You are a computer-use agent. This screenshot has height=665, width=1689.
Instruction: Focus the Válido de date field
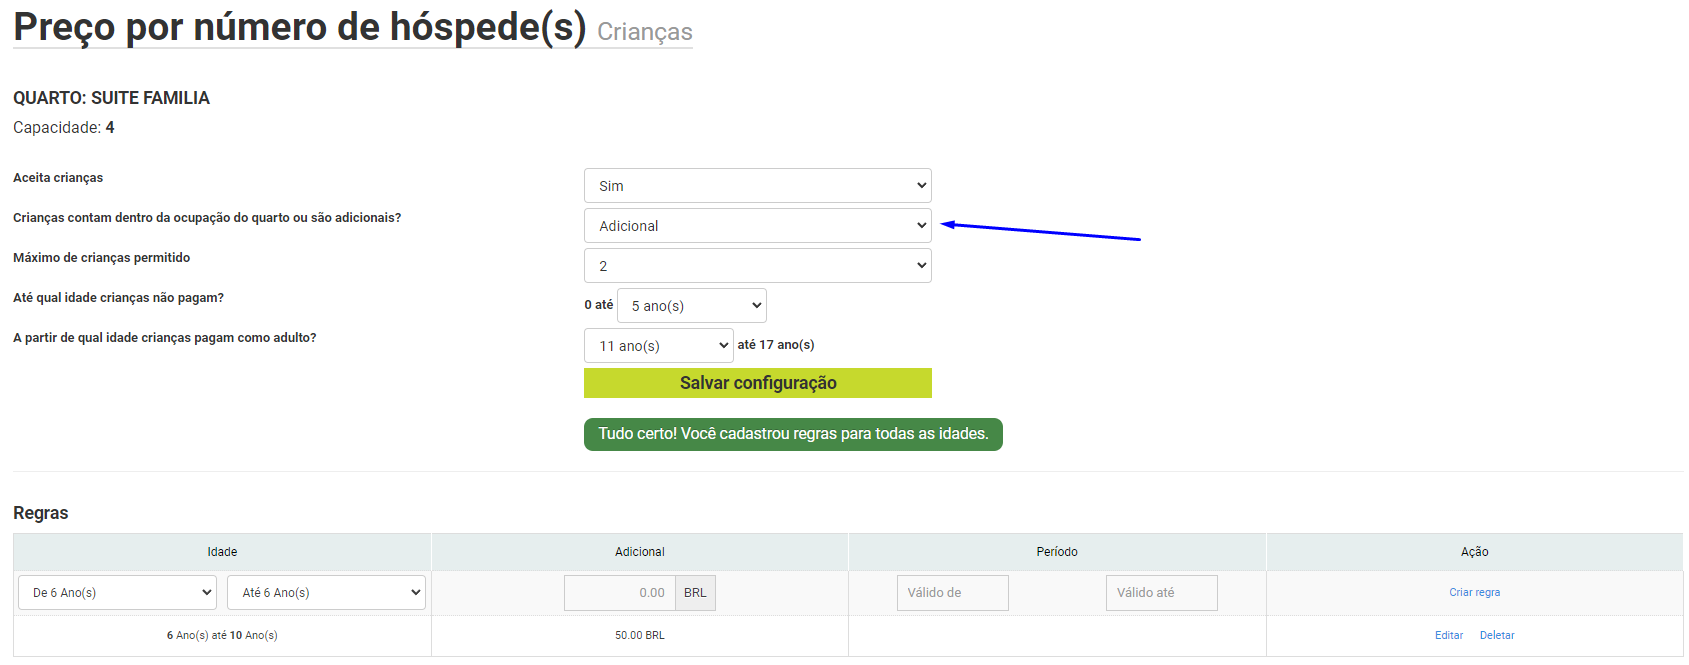pos(952,592)
